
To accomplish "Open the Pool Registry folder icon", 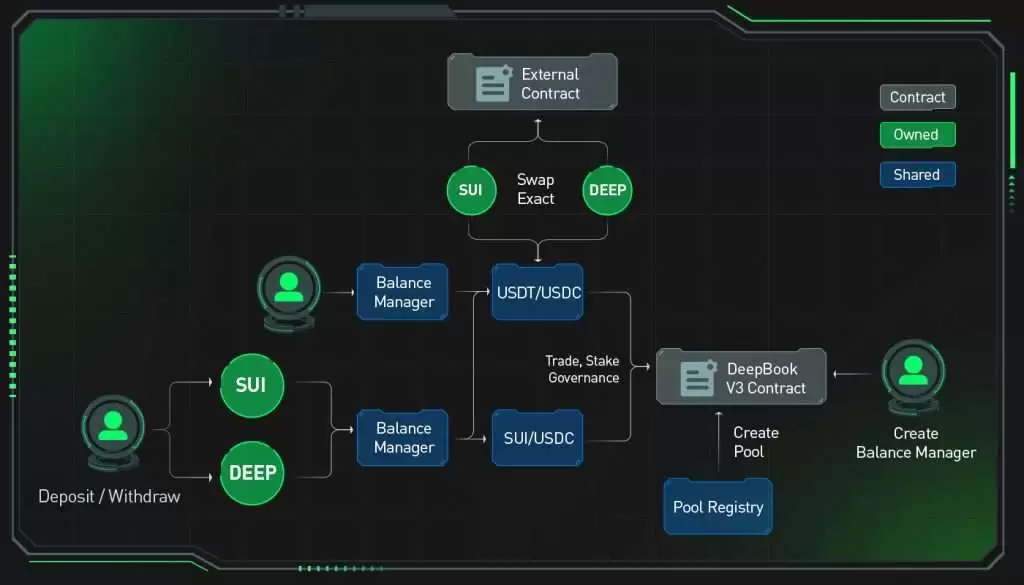I will point(717,506).
